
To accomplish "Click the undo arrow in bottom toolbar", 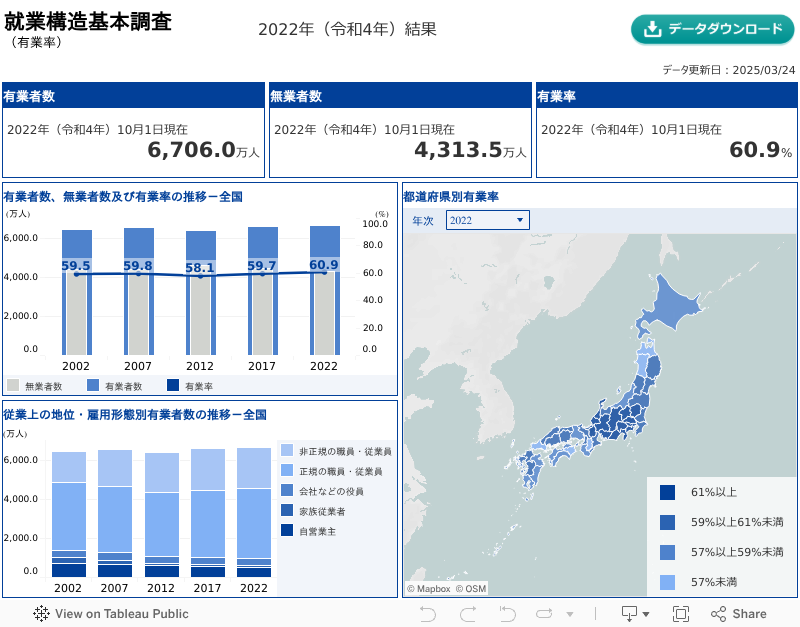I will pos(428,614).
